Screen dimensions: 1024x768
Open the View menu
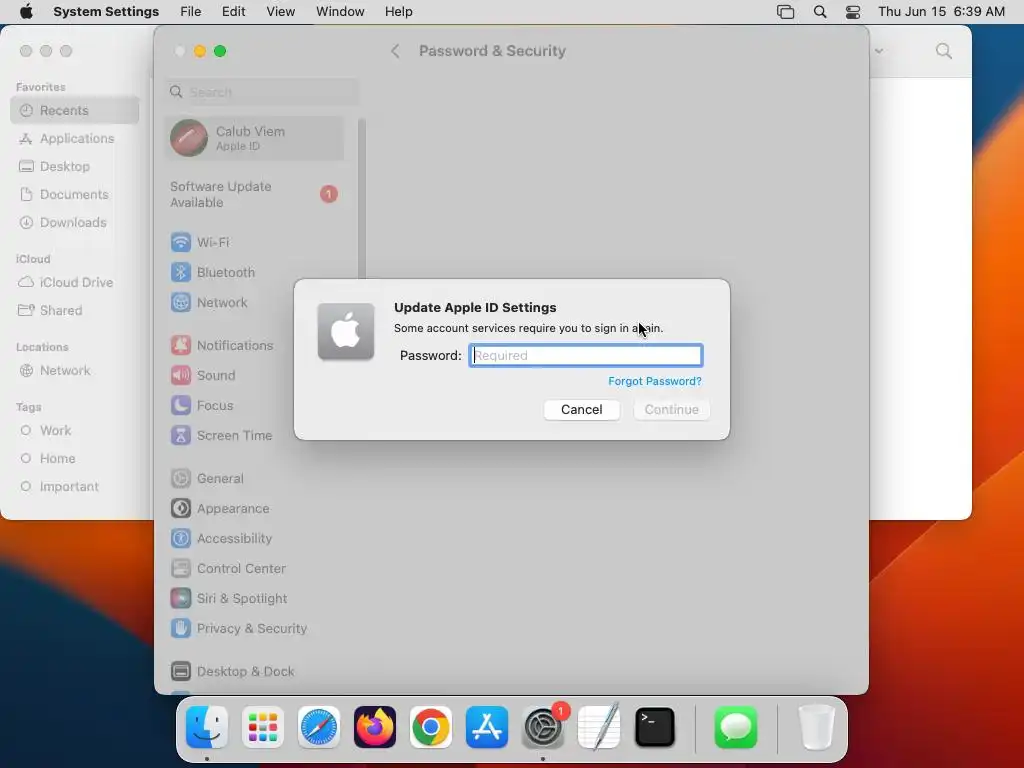point(280,12)
